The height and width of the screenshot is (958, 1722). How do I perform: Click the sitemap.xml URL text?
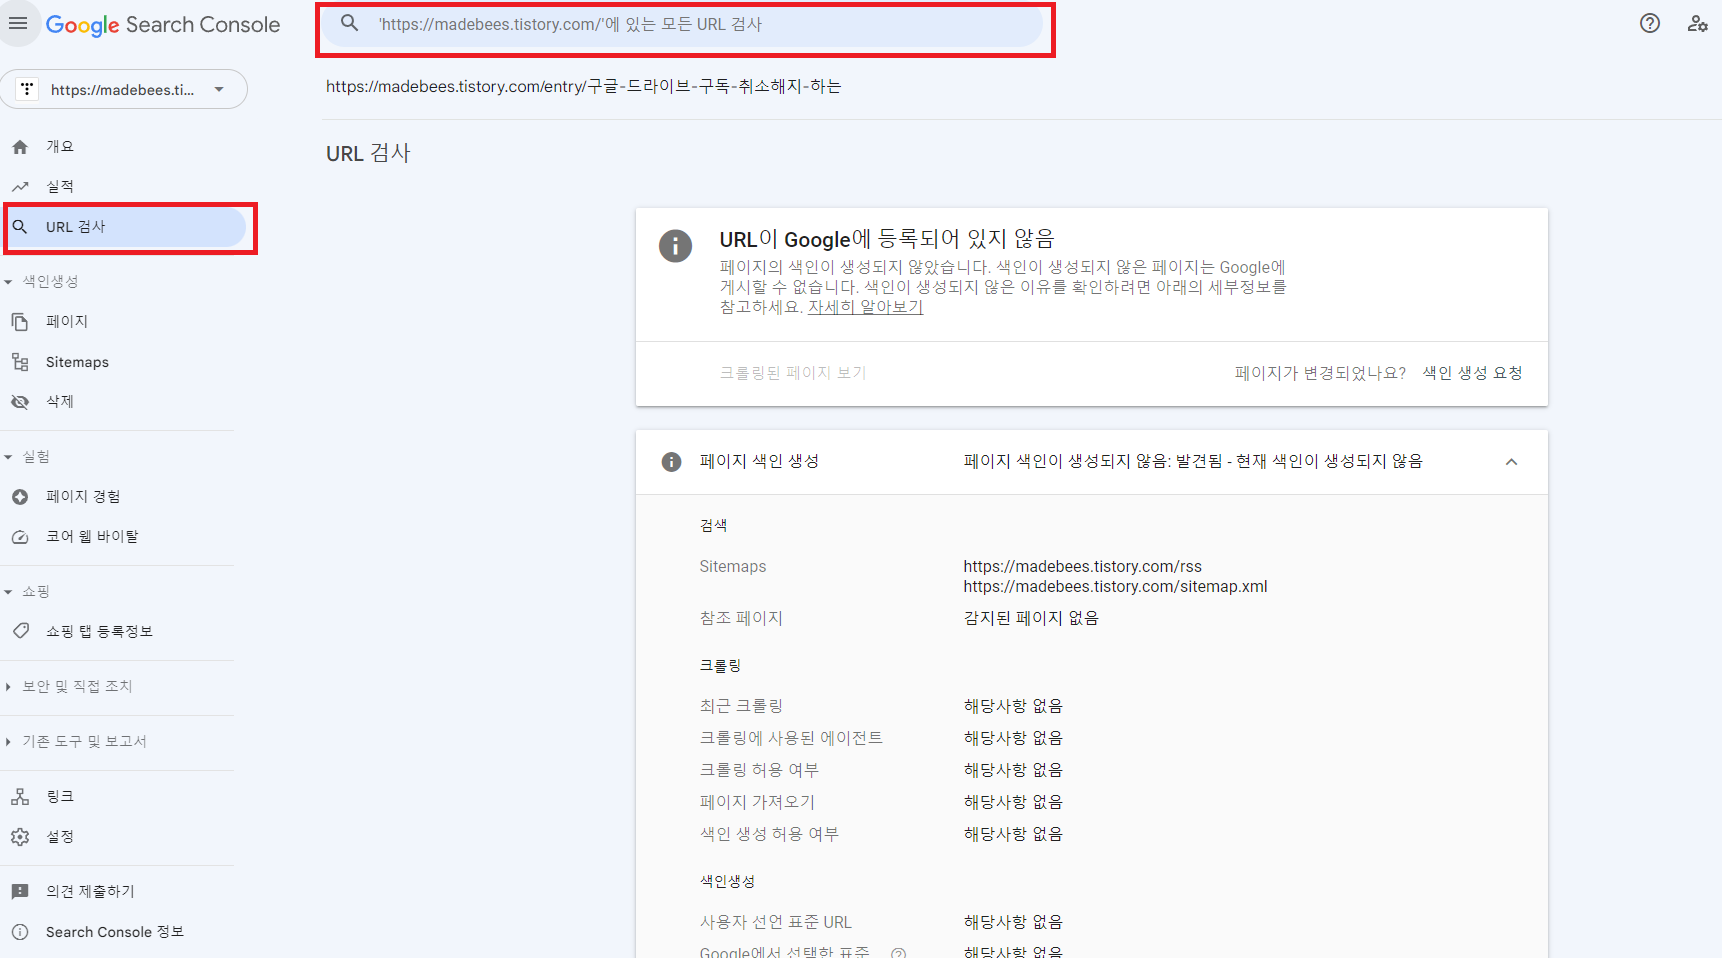click(x=1115, y=587)
